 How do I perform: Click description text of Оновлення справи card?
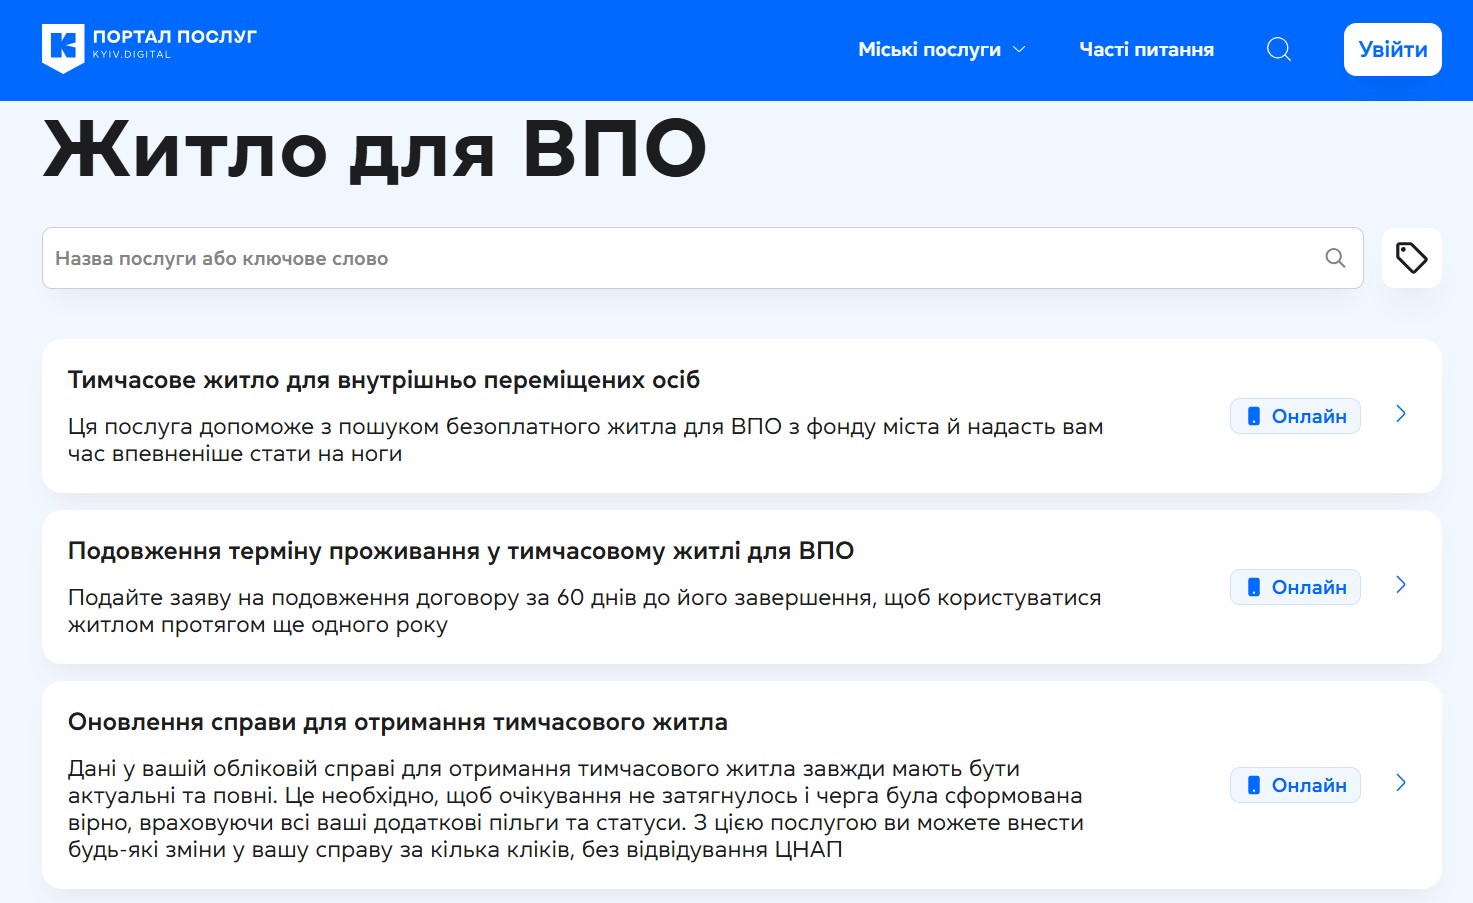coord(575,809)
